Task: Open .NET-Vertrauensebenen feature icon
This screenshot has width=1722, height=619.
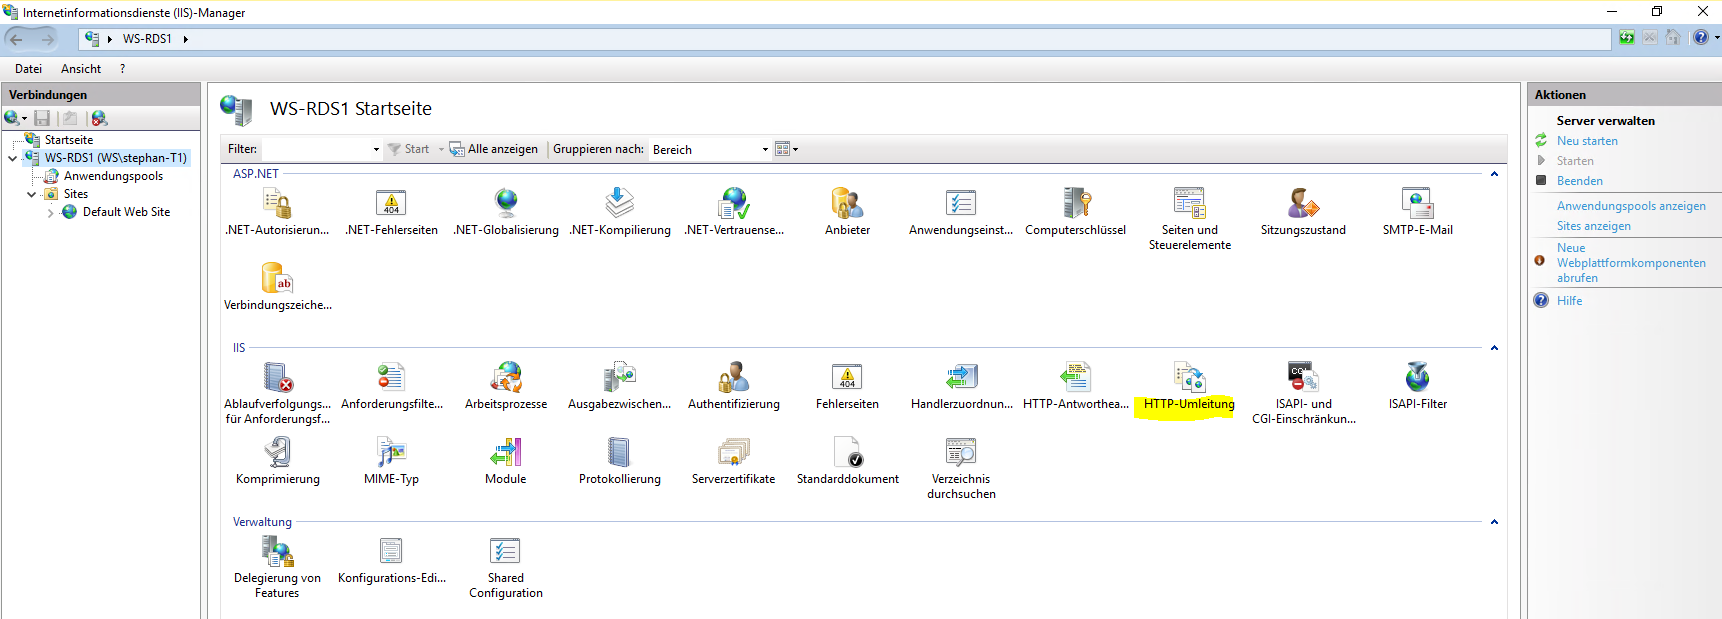Action: [x=734, y=212]
